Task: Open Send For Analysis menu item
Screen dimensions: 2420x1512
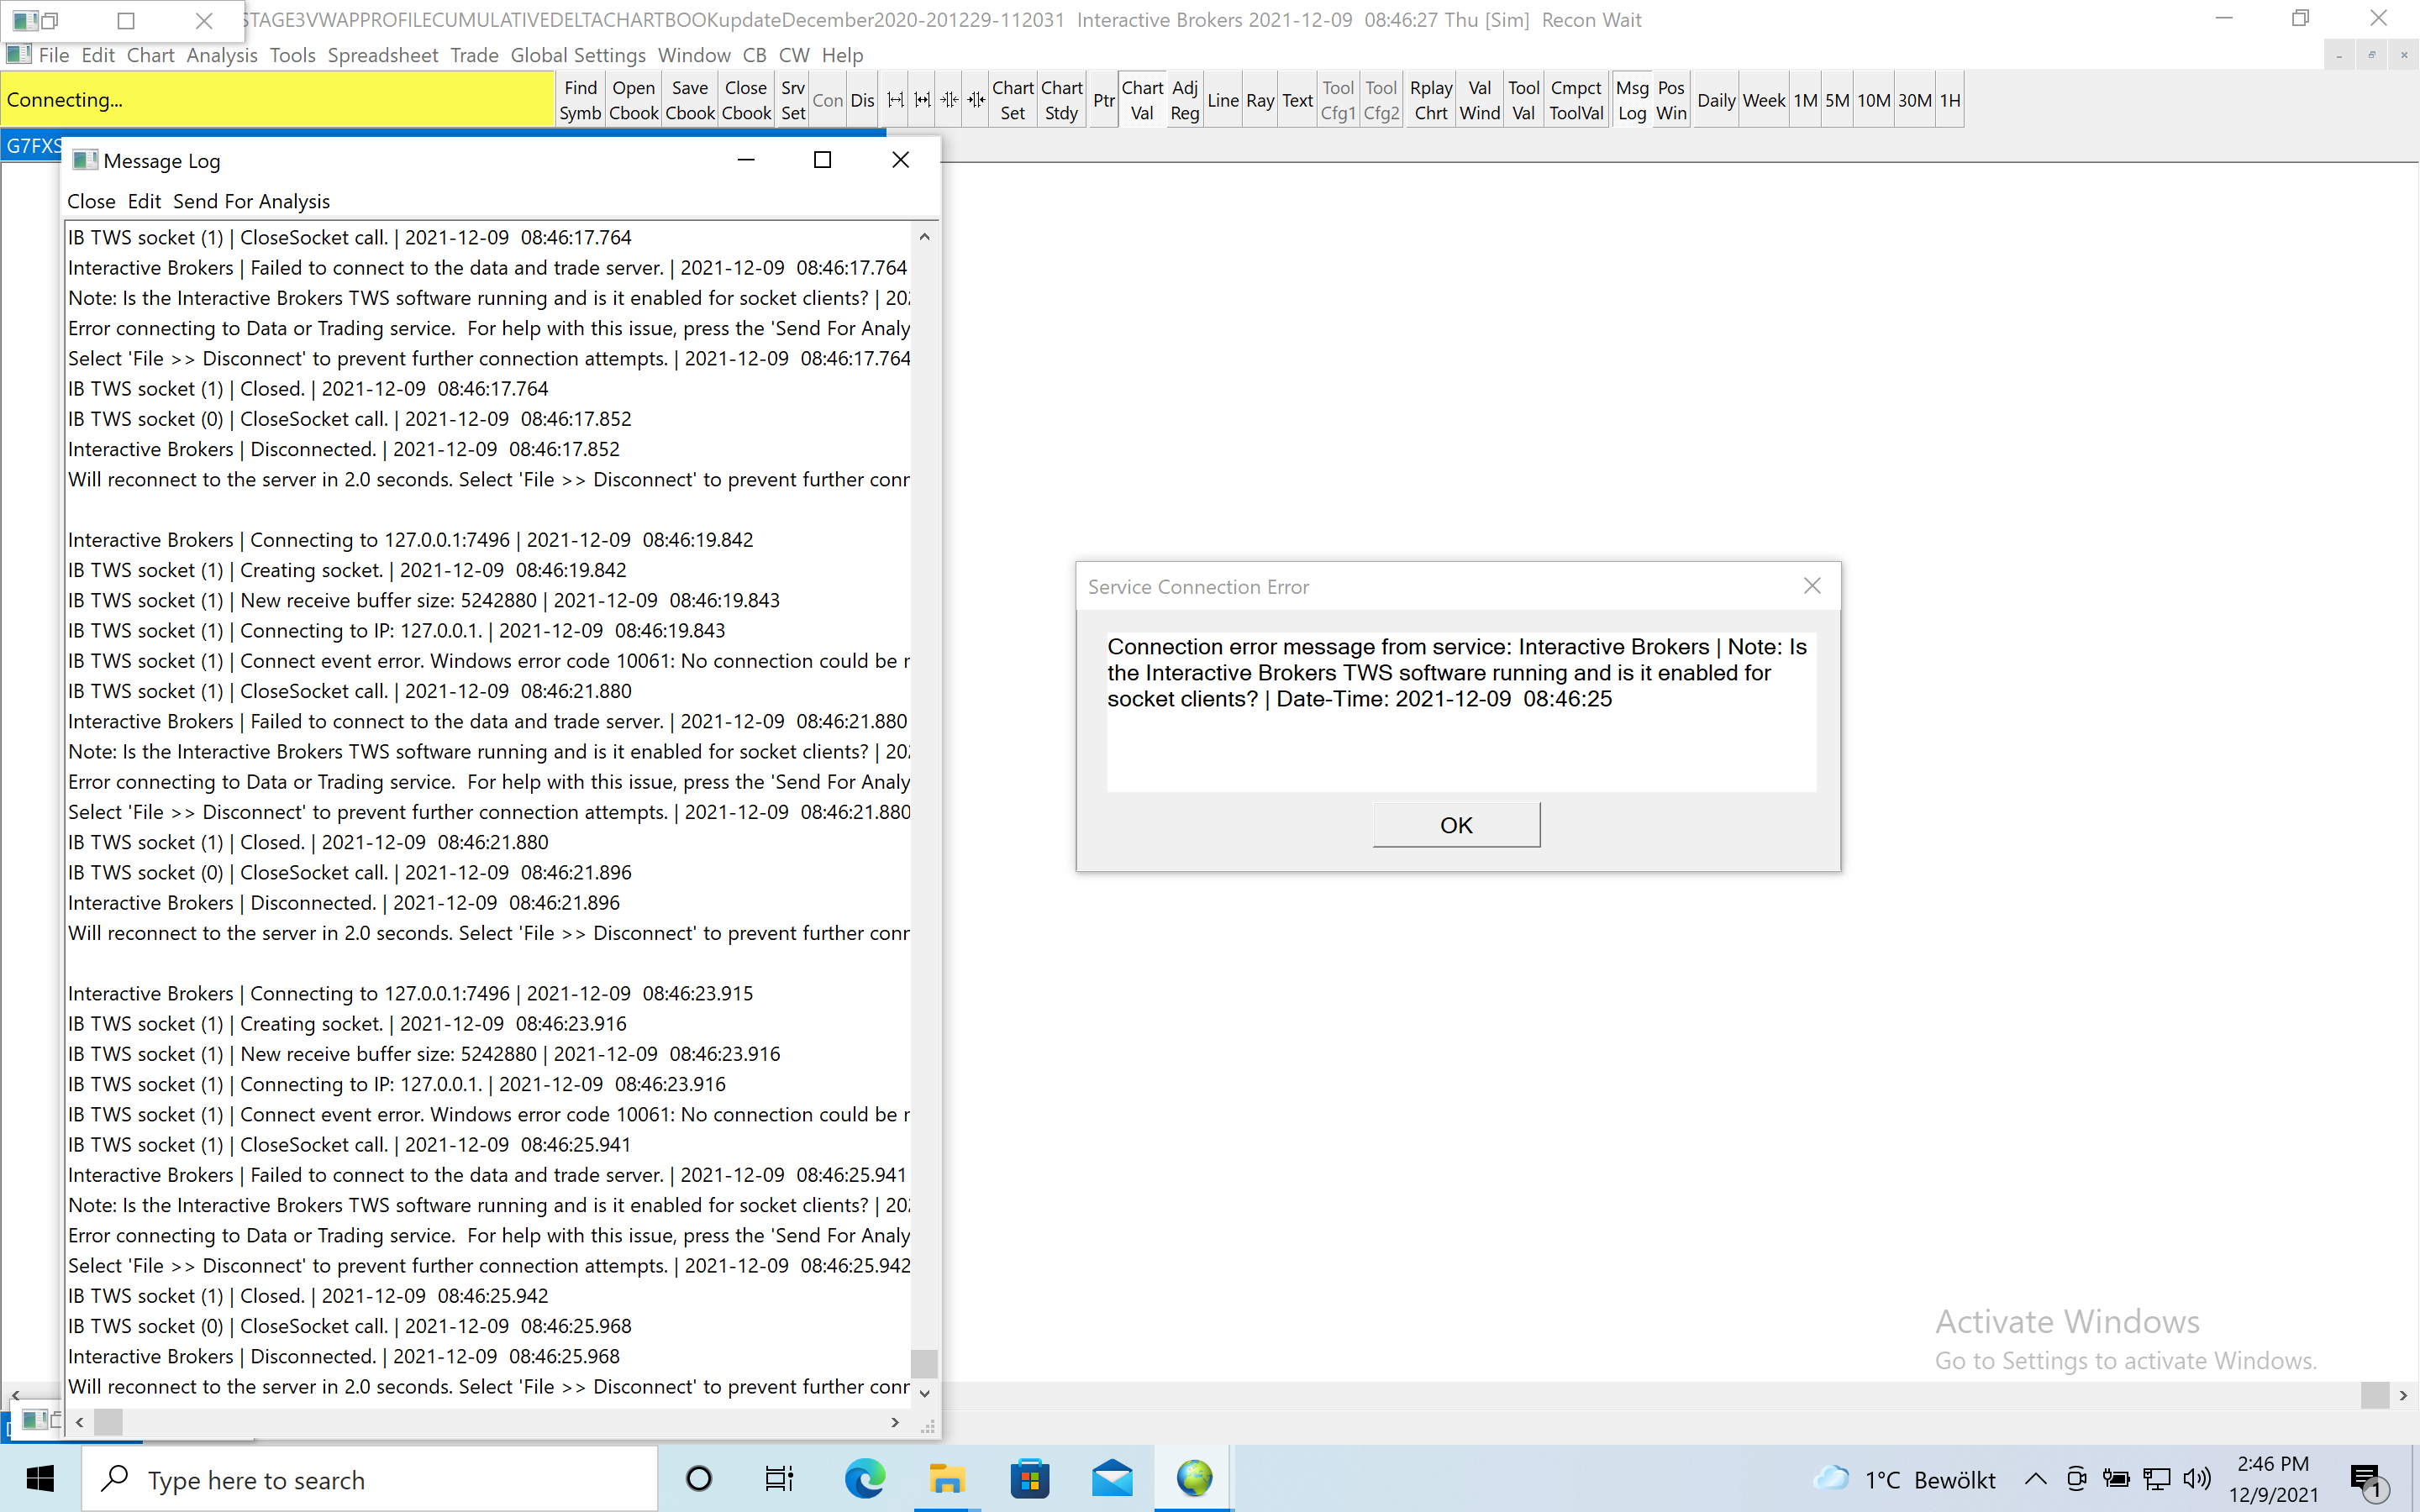Action: click(x=251, y=201)
